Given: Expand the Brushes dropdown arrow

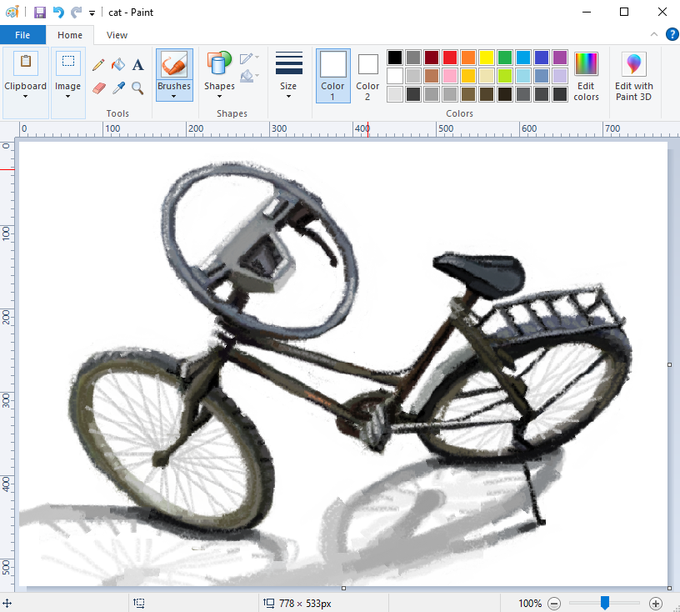Looking at the screenshot, I should (174, 97).
